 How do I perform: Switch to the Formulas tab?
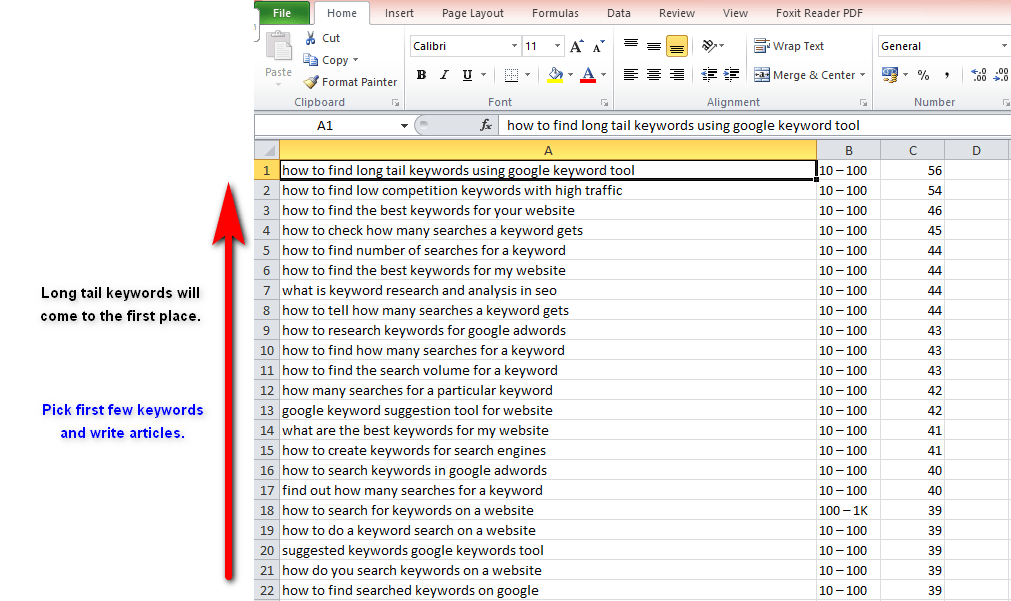point(555,13)
